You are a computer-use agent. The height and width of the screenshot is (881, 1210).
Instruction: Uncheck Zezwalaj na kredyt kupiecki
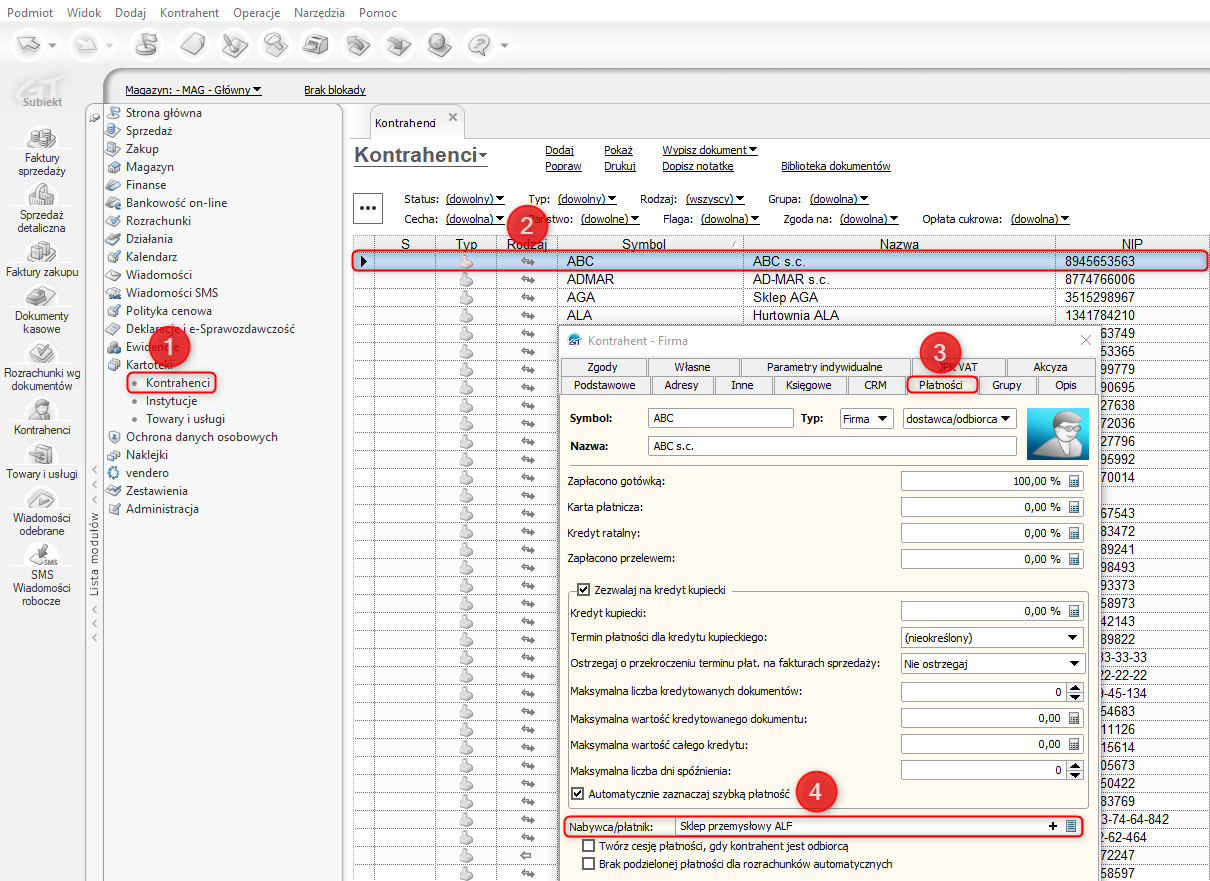pos(584,591)
